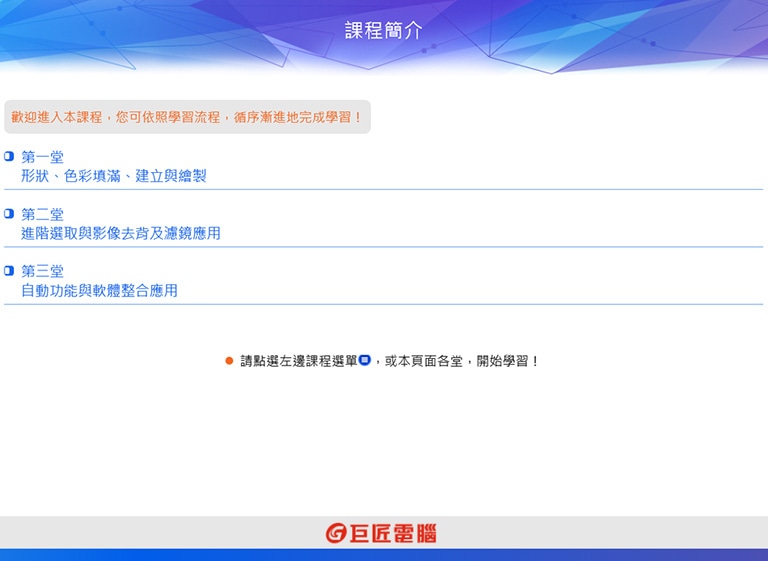Click the bullet icon beside 第二堂
The image size is (768, 561).
[9, 213]
